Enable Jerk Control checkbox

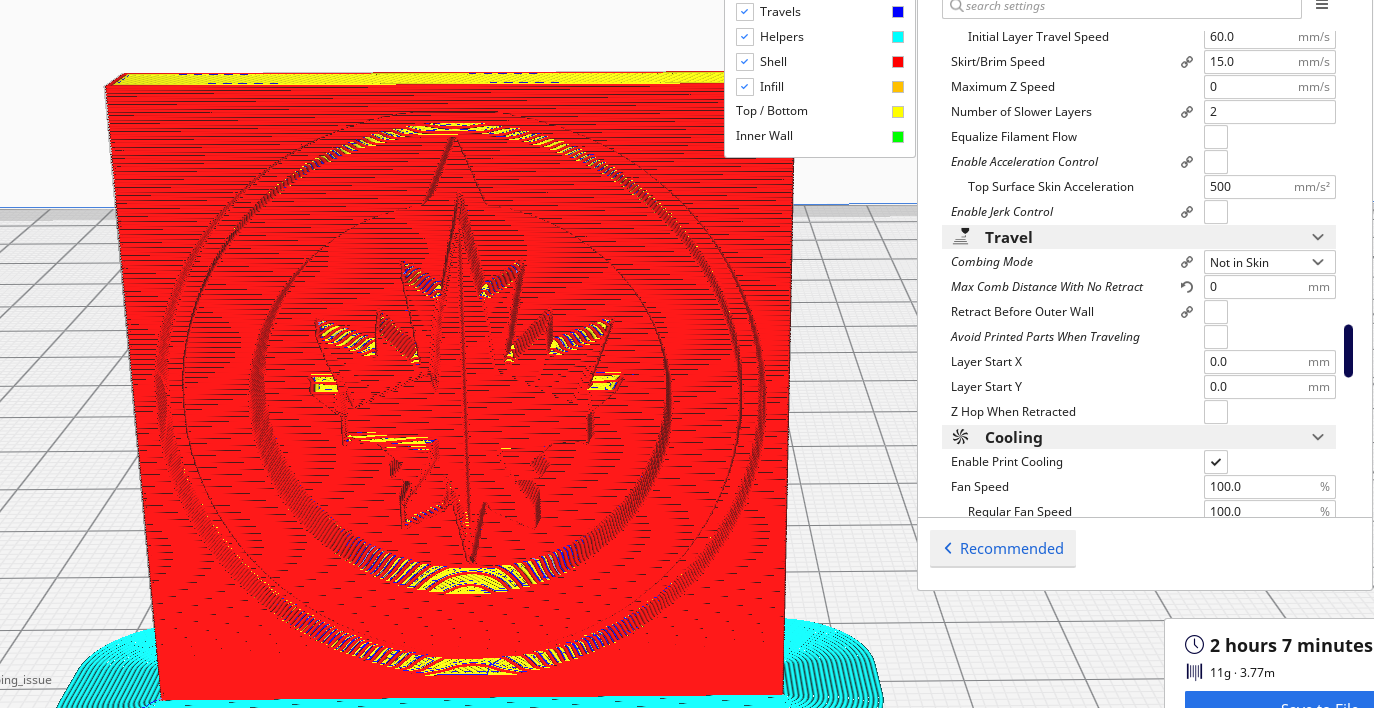point(1216,212)
